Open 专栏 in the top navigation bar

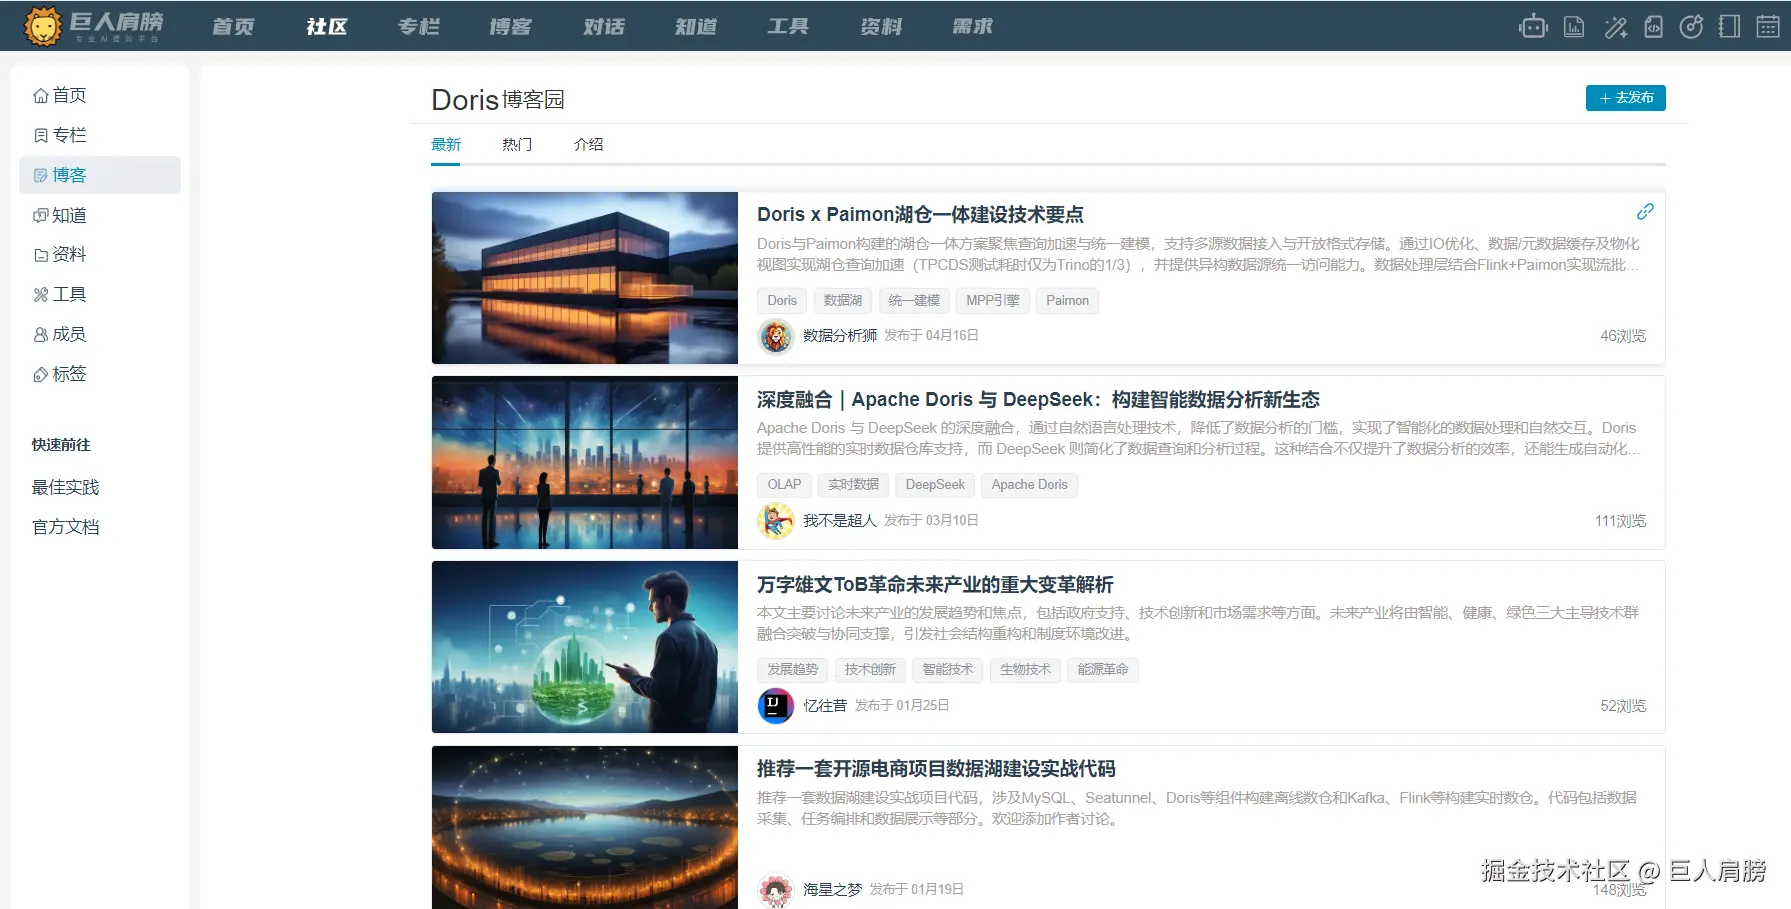[418, 26]
